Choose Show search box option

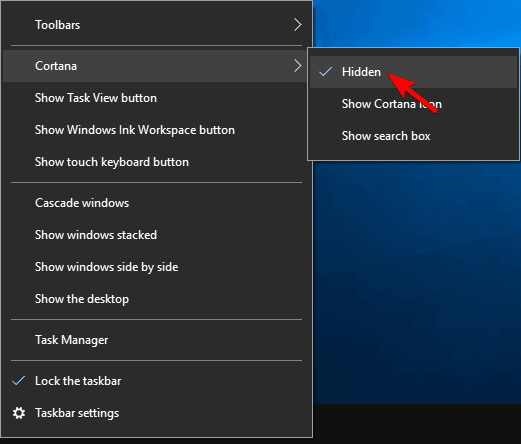[413, 136]
